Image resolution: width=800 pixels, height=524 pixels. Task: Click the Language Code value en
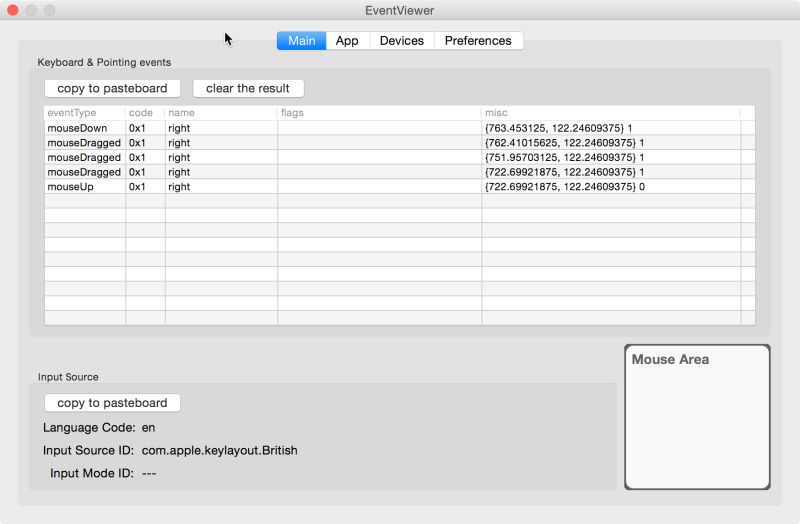(148, 428)
